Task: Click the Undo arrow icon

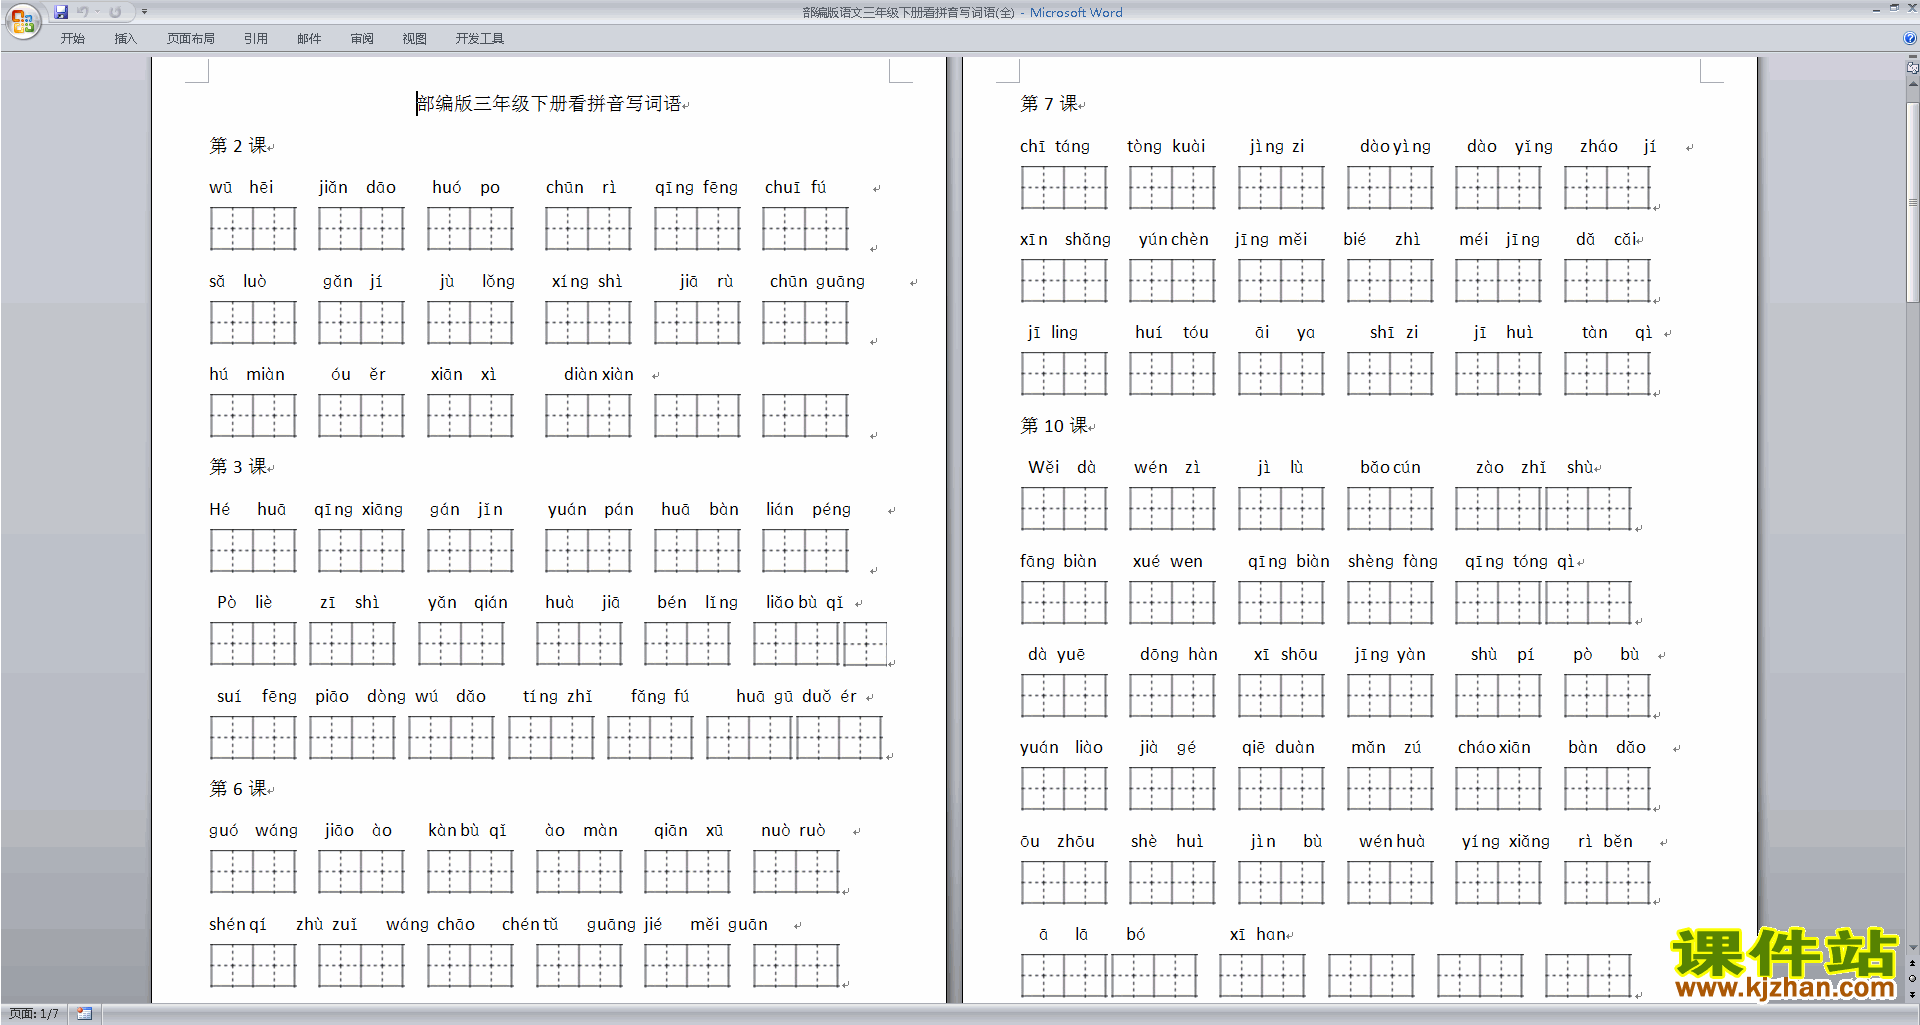Action: pos(83,12)
